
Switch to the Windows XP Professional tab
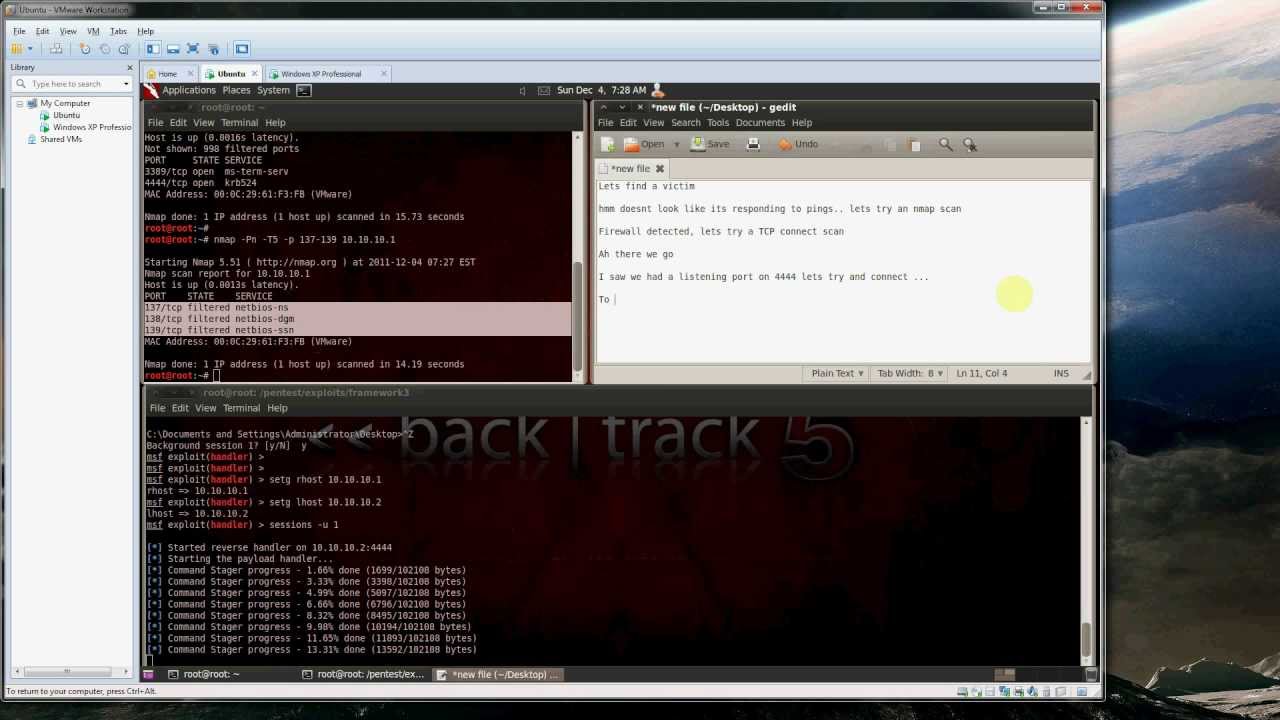pyautogui.click(x=321, y=74)
